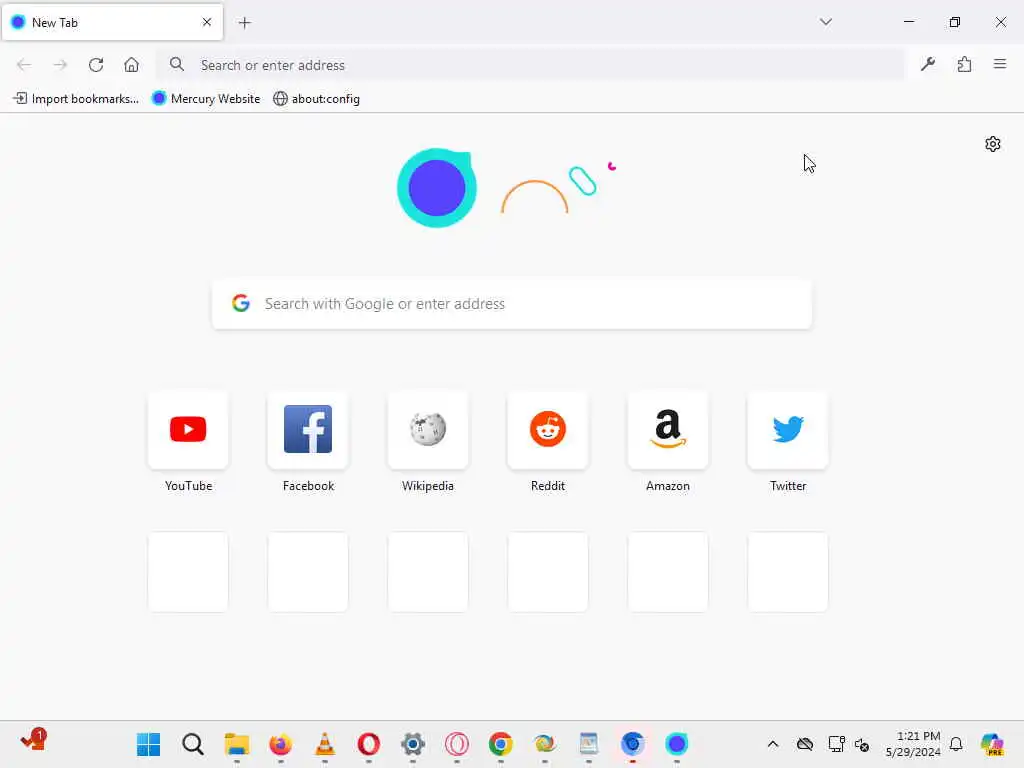
Task: Open the about:config bookmark
Action: pyautogui.click(x=316, y=99)
